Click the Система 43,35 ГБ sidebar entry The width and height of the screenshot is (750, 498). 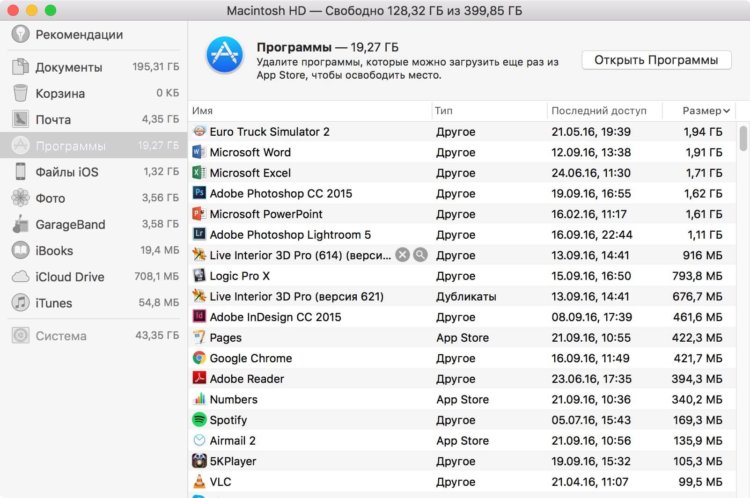point(95,335)
